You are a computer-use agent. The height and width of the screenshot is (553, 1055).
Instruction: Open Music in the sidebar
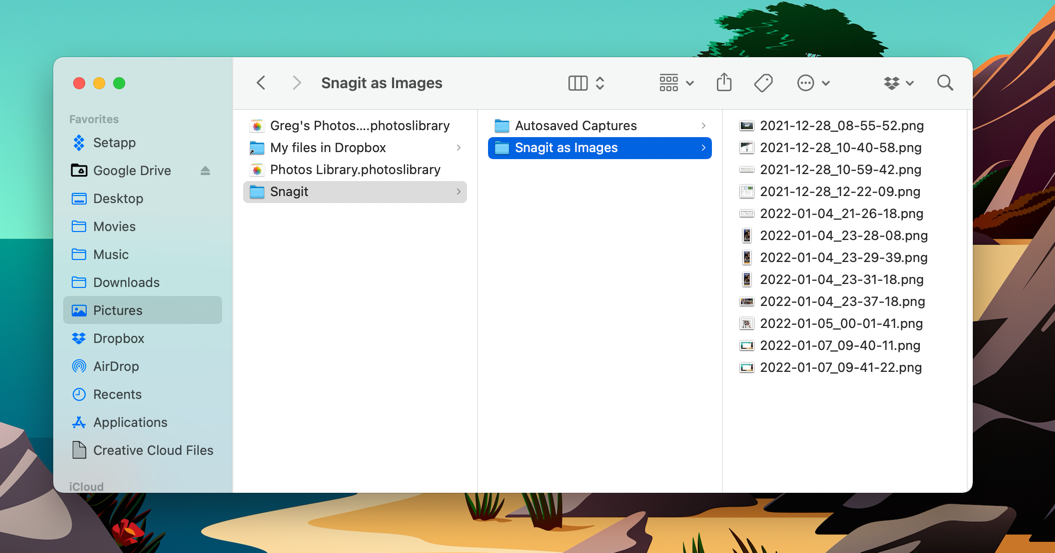[143, 254]
